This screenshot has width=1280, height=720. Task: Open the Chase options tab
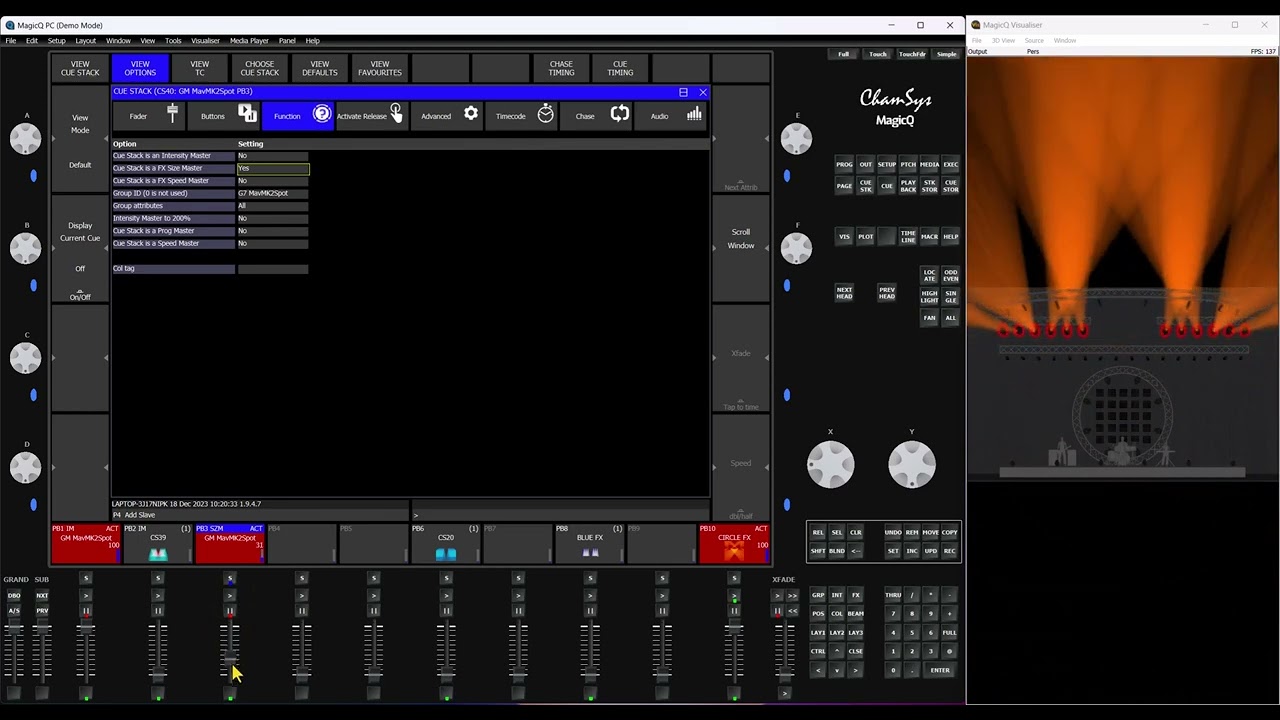596,116
